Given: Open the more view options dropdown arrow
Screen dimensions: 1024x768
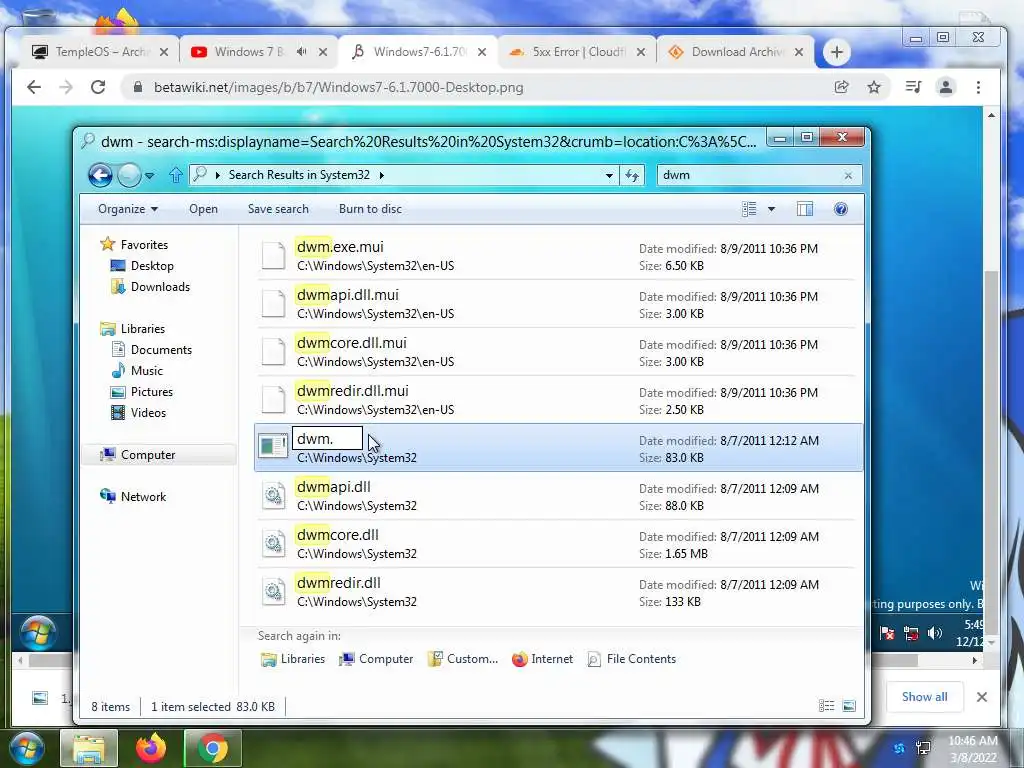Looking at the screenshot, I should click(771, 209).
